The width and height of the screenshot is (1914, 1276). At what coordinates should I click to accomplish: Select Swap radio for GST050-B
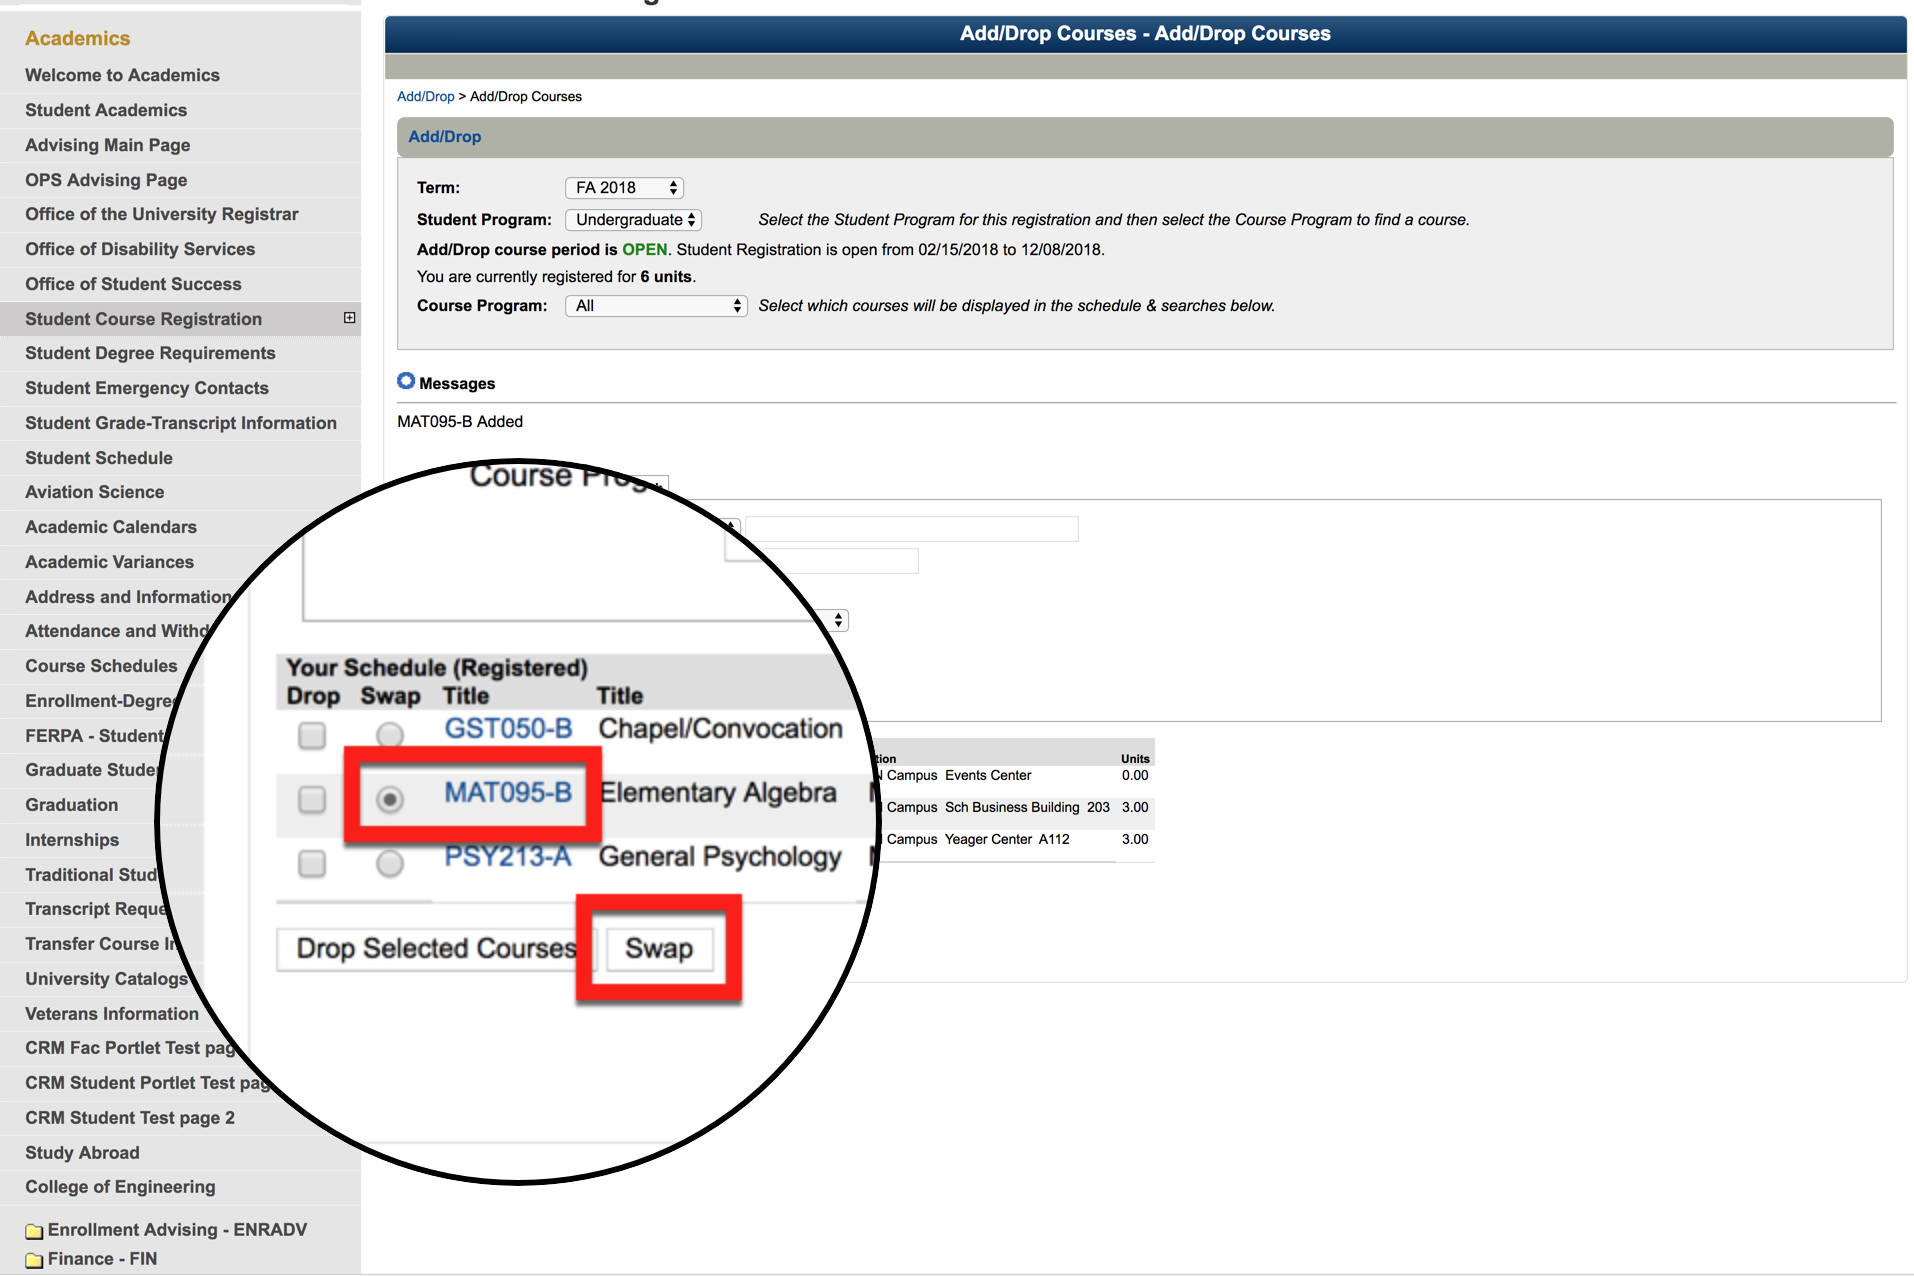[390, 735]
